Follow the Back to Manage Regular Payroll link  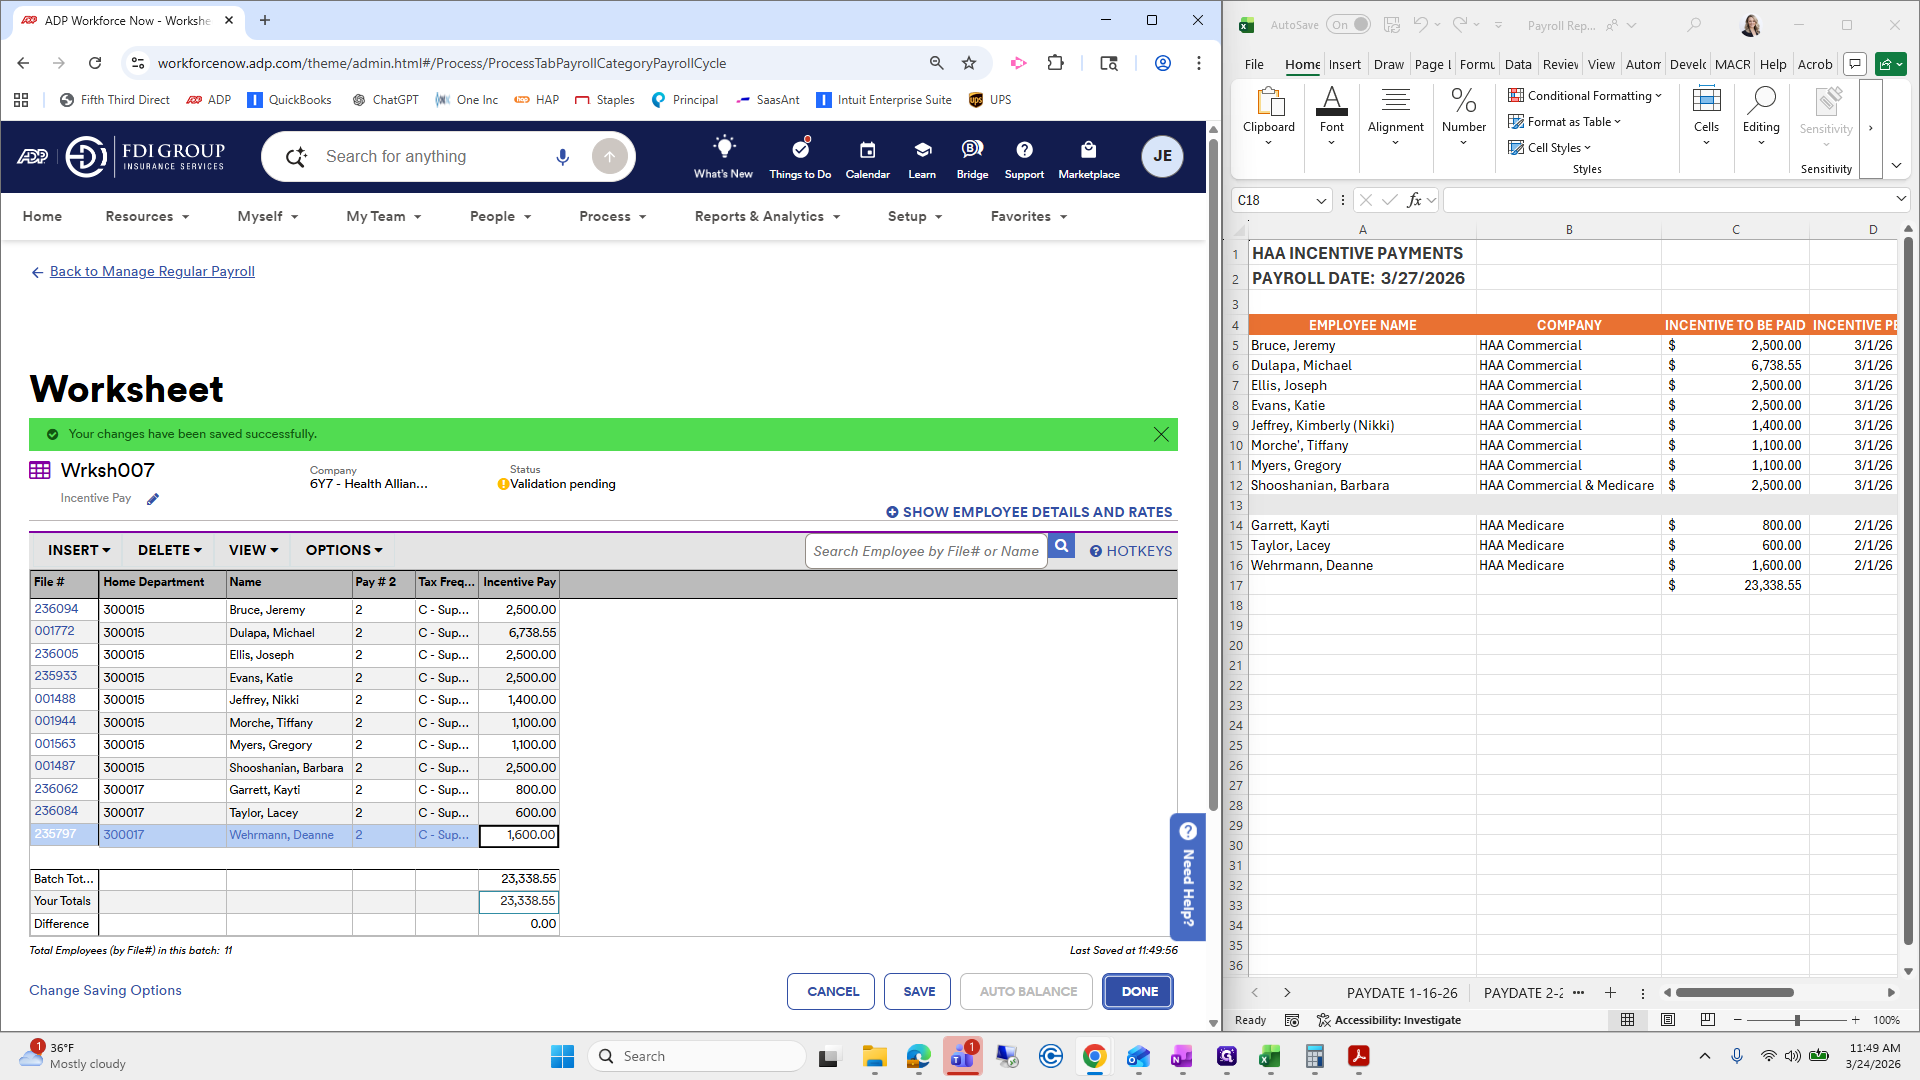151,271
